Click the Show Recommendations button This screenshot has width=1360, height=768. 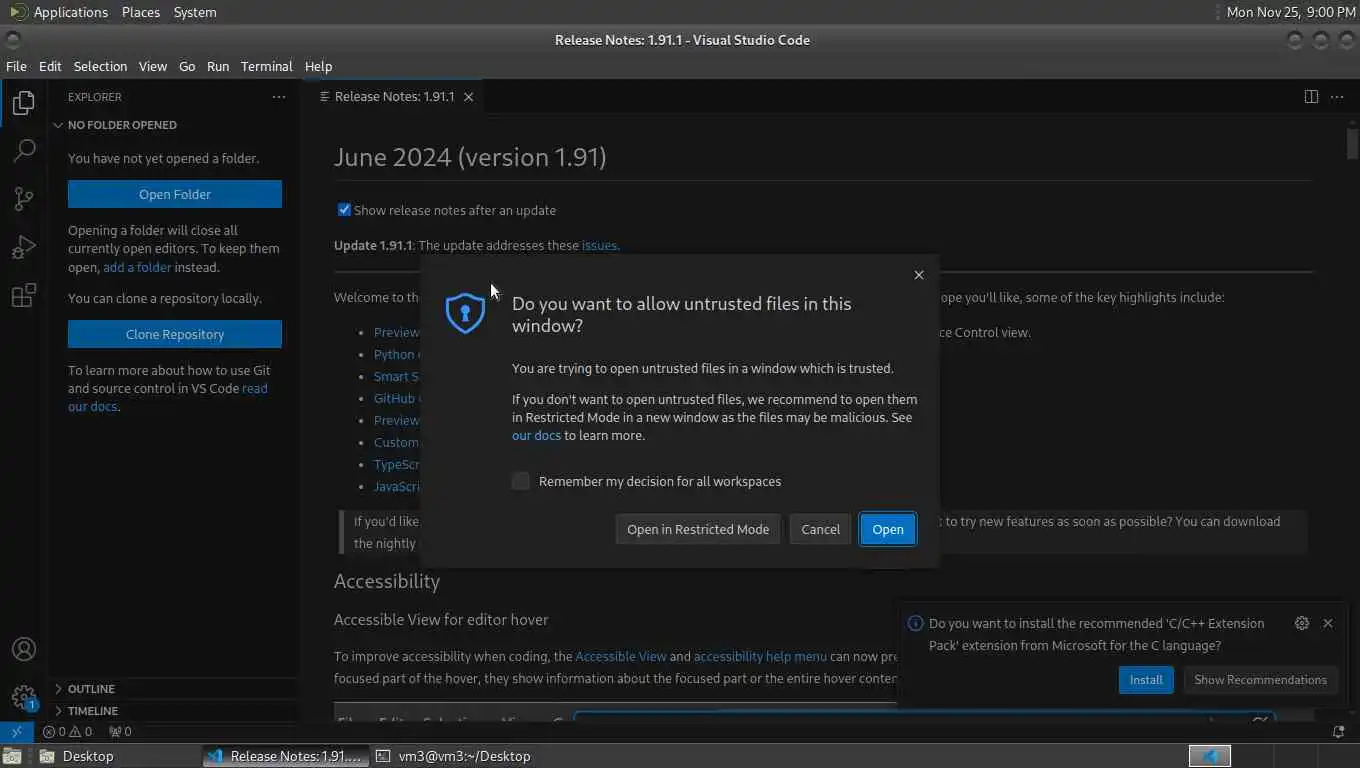(x=1260, y=679)
